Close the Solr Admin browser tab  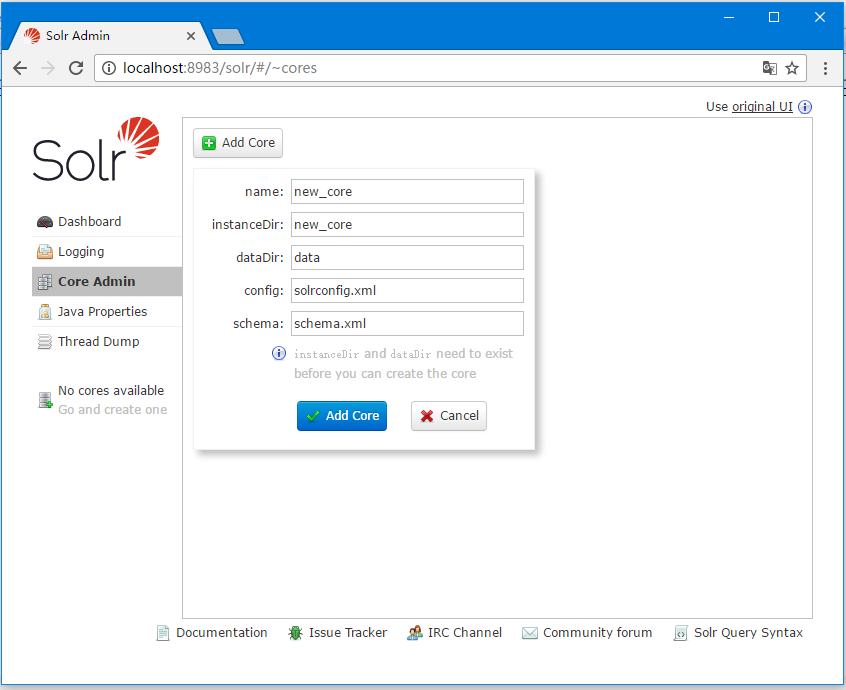(190, 36)
